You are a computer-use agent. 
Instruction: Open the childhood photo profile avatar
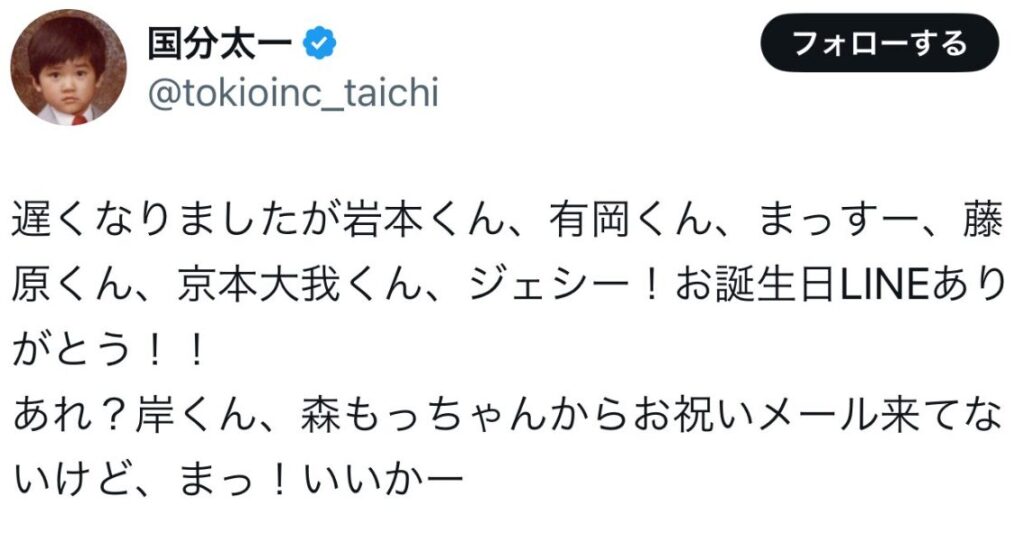click(69, 67)
